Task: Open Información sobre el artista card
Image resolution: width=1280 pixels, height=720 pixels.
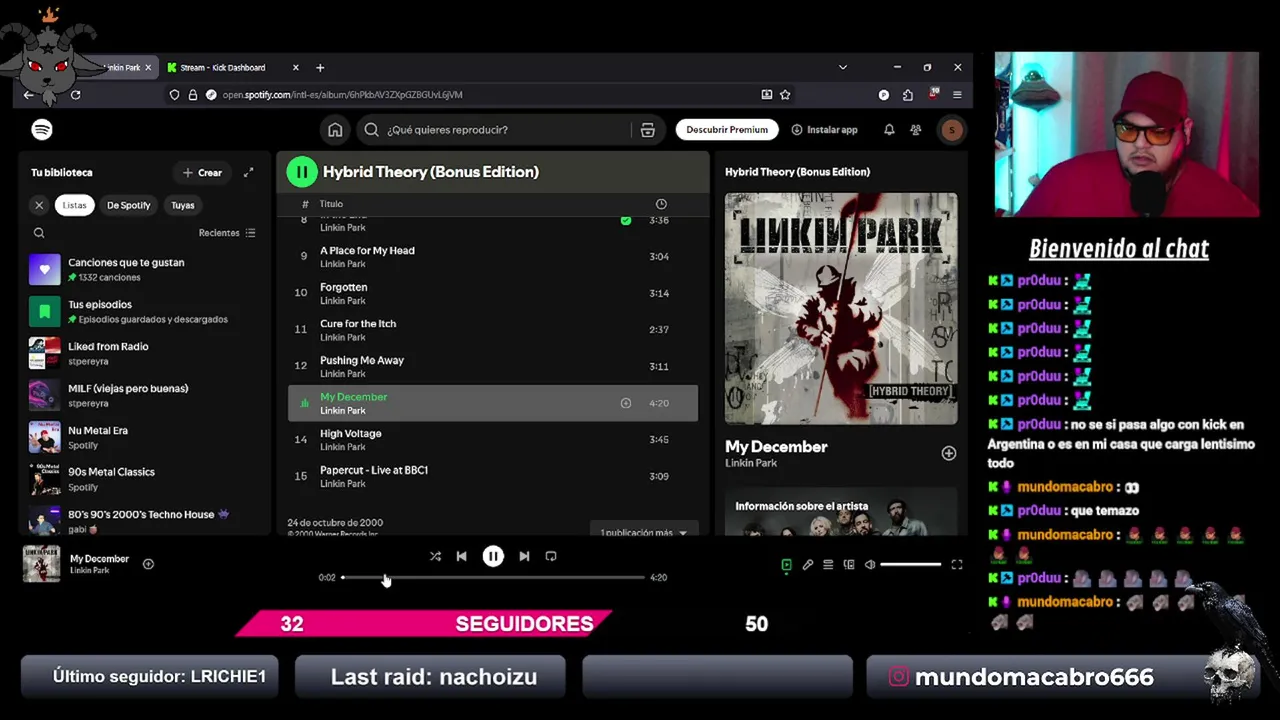Action: 841,513
